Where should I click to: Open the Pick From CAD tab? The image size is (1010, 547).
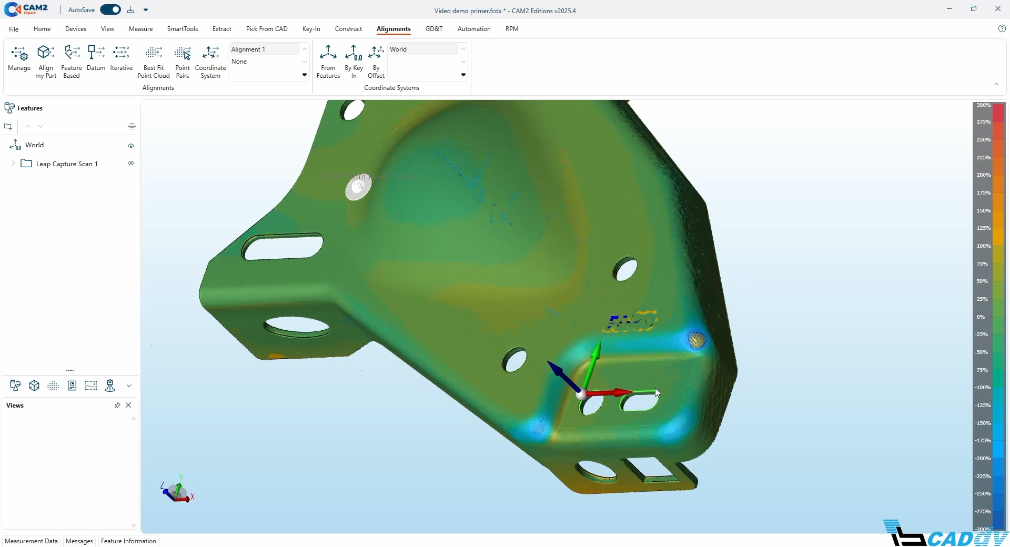tap(267, 29)
